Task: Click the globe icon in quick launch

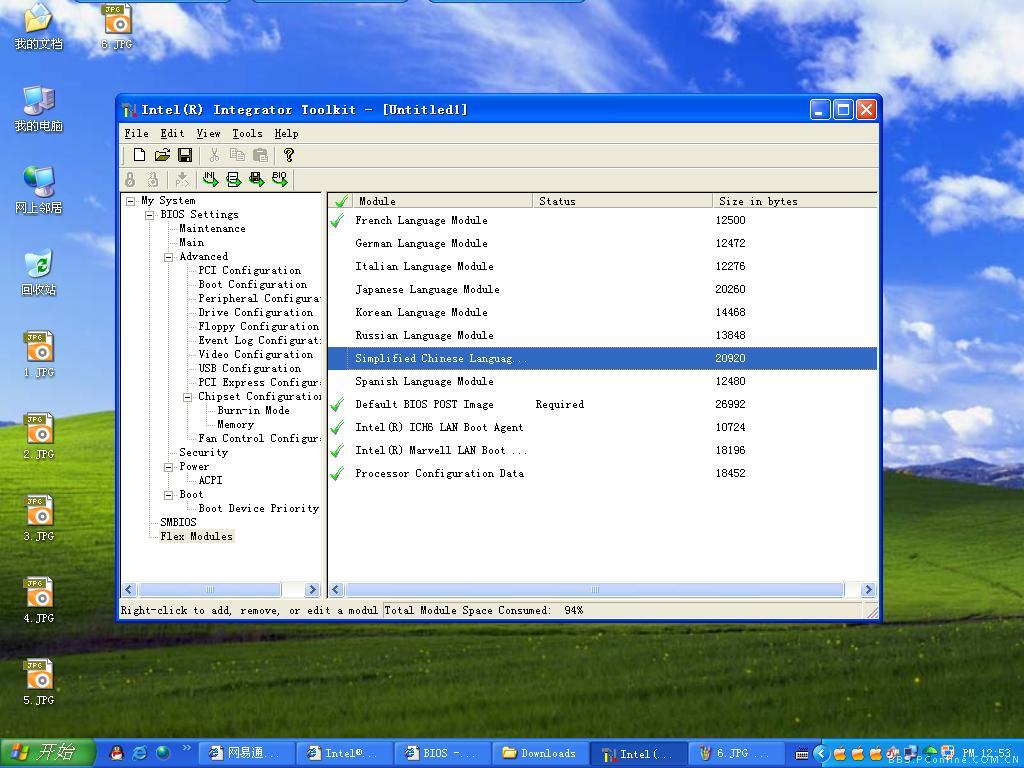Action: [x=163, y=753]
